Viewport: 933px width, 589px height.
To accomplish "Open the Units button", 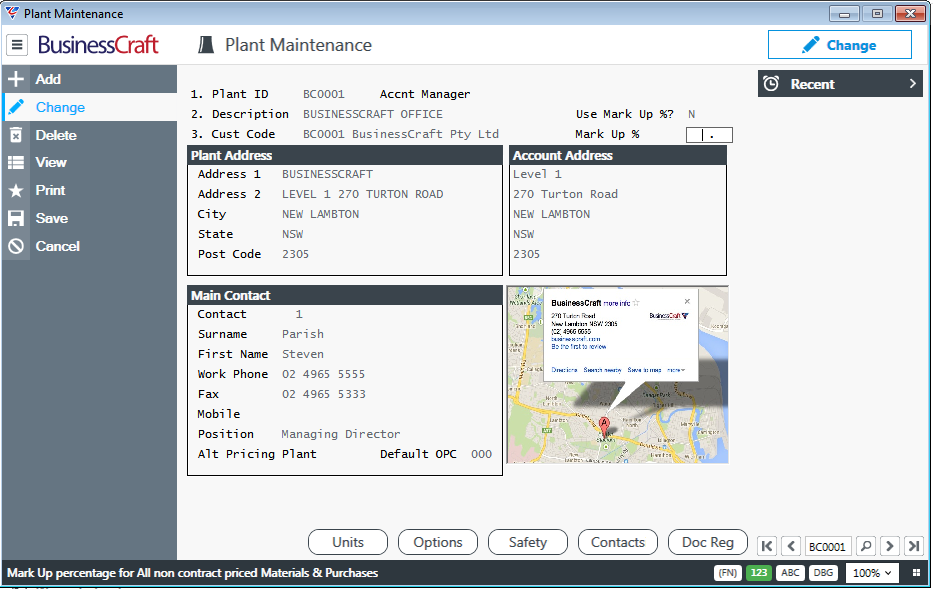I will [348, 542].
